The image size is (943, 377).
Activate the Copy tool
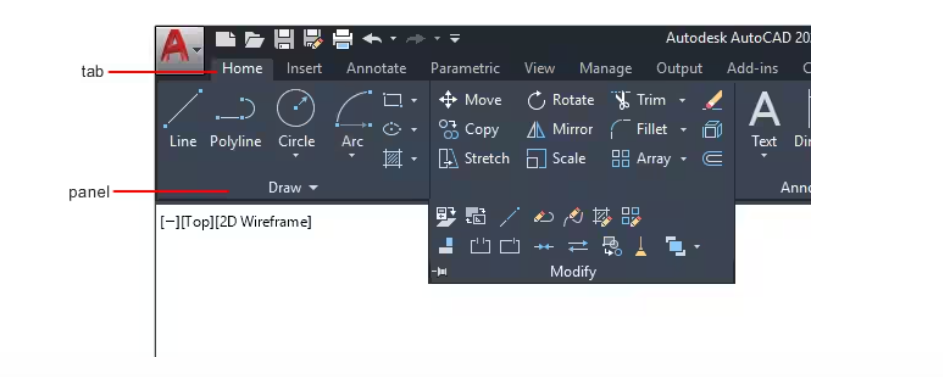pyautogui.click(x=469, y=129)
